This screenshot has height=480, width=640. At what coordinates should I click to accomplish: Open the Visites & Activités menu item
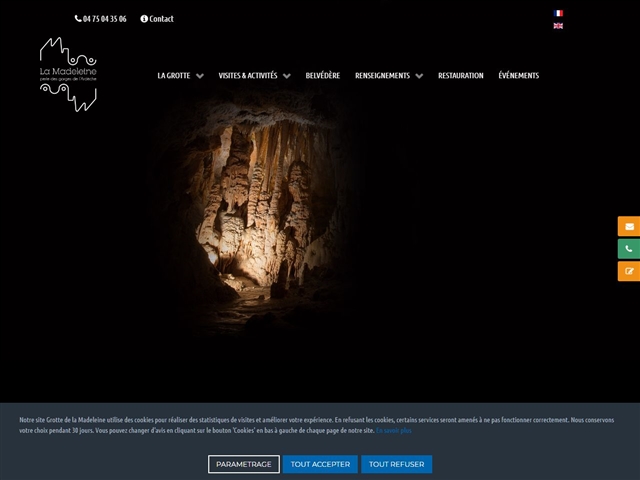pyautogui.click(x=248, y=76)
